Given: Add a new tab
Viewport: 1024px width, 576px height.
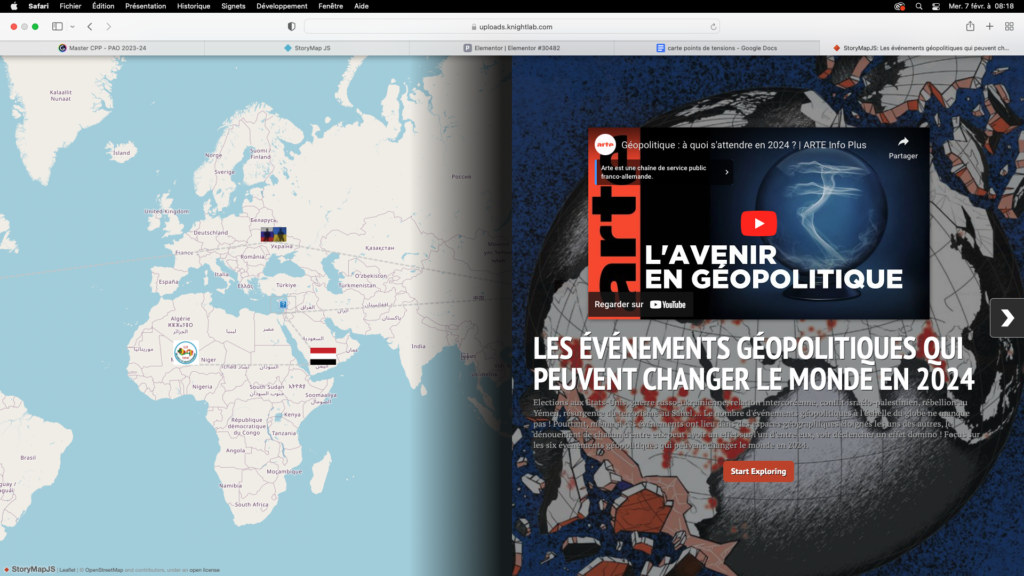Looking at the screenshot, I should pyautogui.click(x=990, y=27).
